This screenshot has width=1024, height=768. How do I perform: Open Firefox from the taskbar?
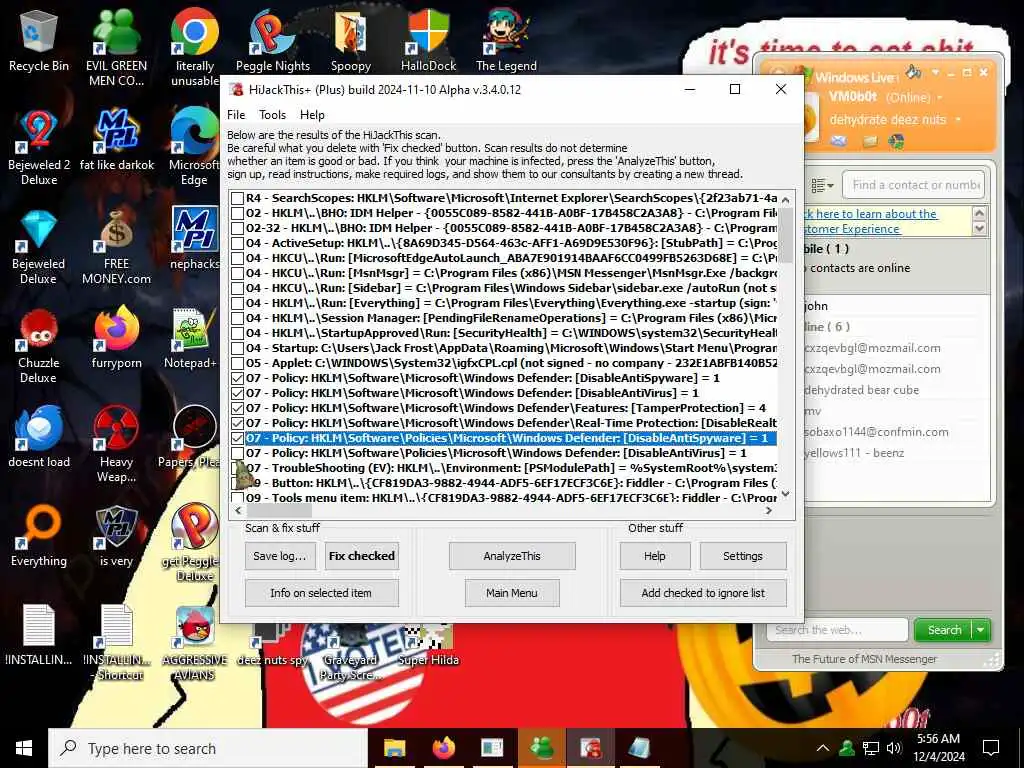pyautogui.click(x=443, y=748)
